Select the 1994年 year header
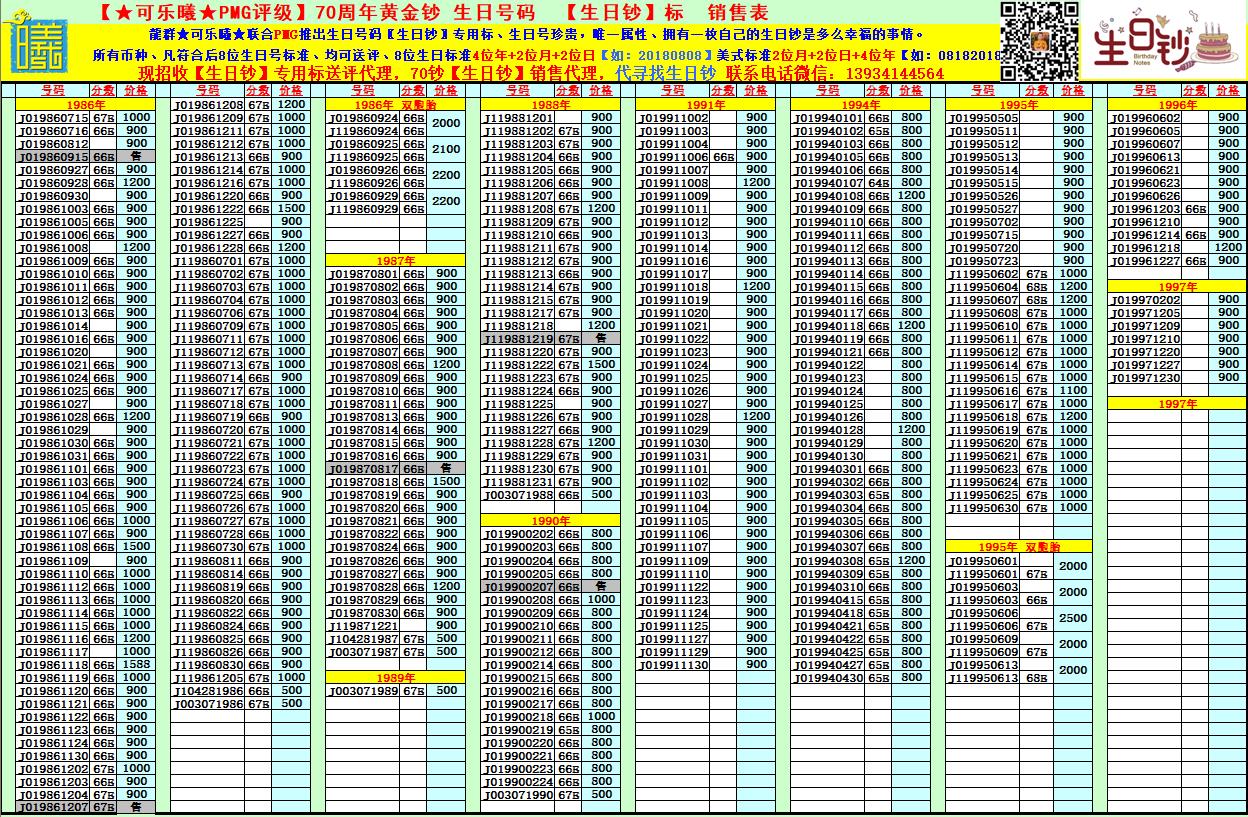Viewport: 1248px width, 817px height. pyautogui.click(x=861, y=105)
